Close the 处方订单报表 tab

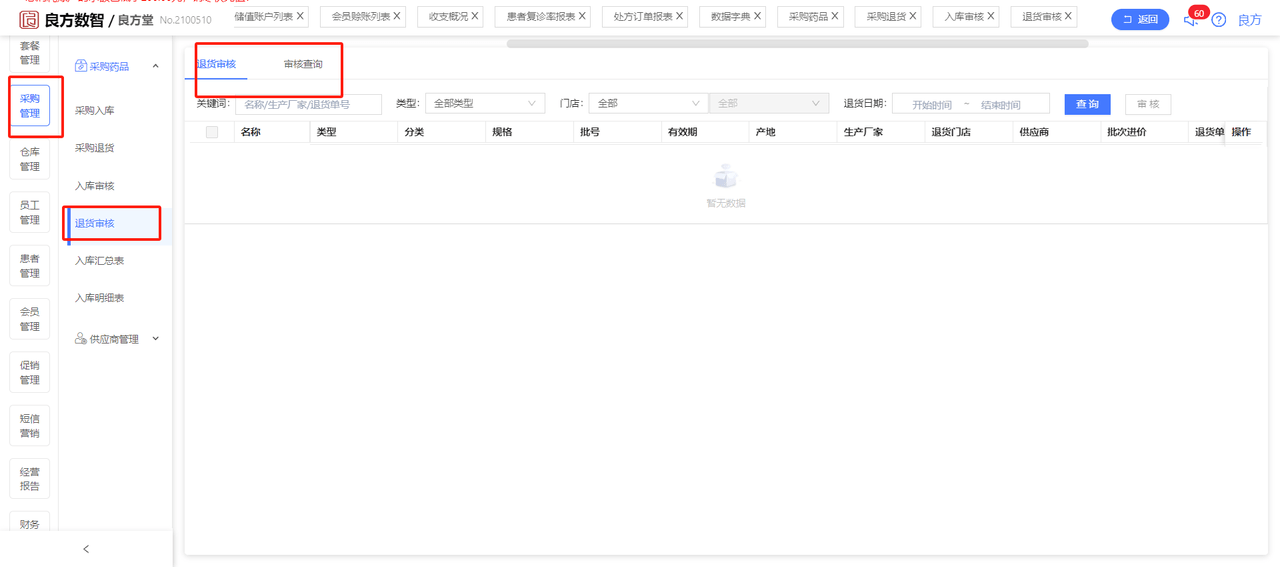[680, 16]
